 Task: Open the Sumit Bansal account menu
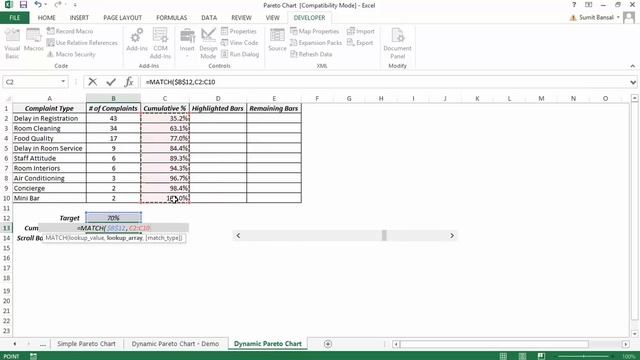pyautogui.click(x=599, y=18)
